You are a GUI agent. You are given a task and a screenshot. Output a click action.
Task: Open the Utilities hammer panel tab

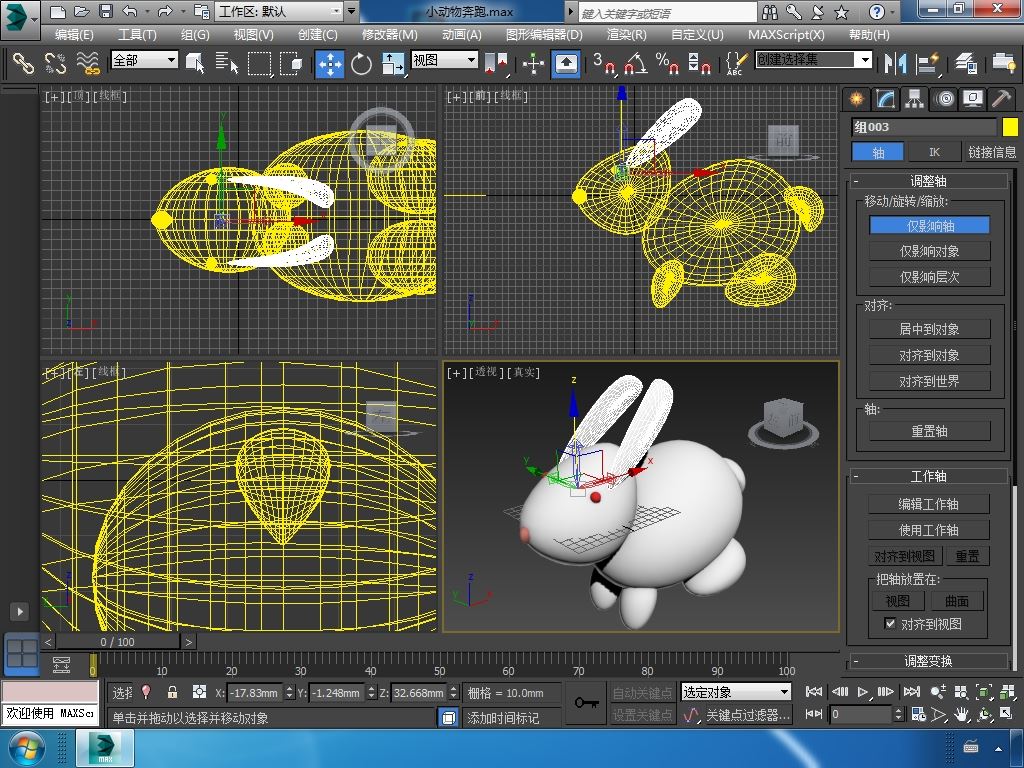[1001, 98]
